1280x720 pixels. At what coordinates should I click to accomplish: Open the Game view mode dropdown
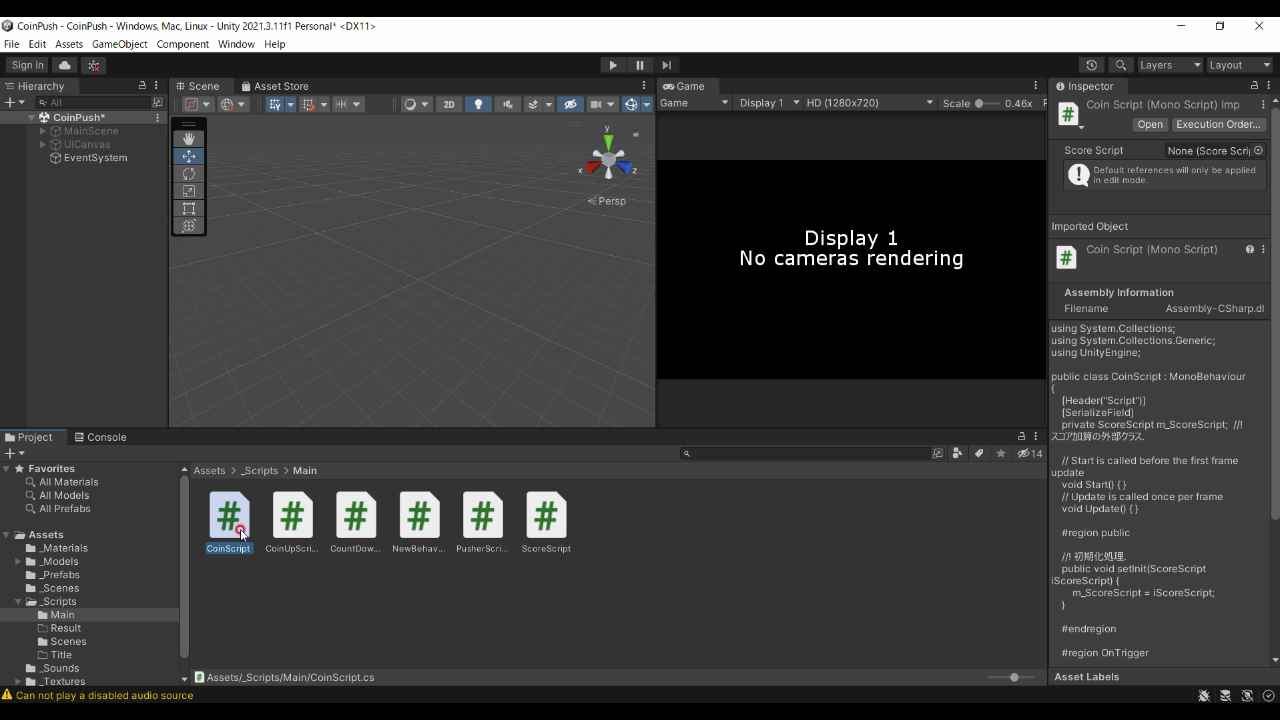694,103
